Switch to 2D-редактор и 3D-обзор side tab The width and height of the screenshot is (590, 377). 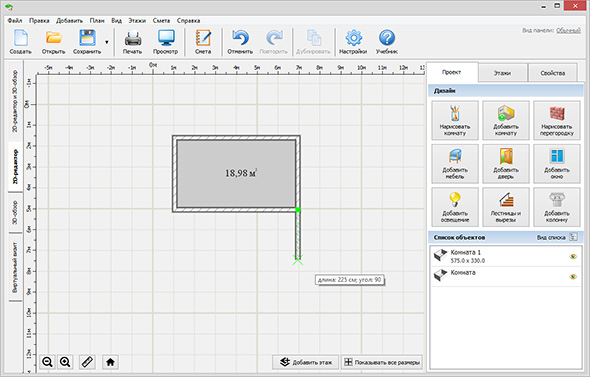[15, 101]
